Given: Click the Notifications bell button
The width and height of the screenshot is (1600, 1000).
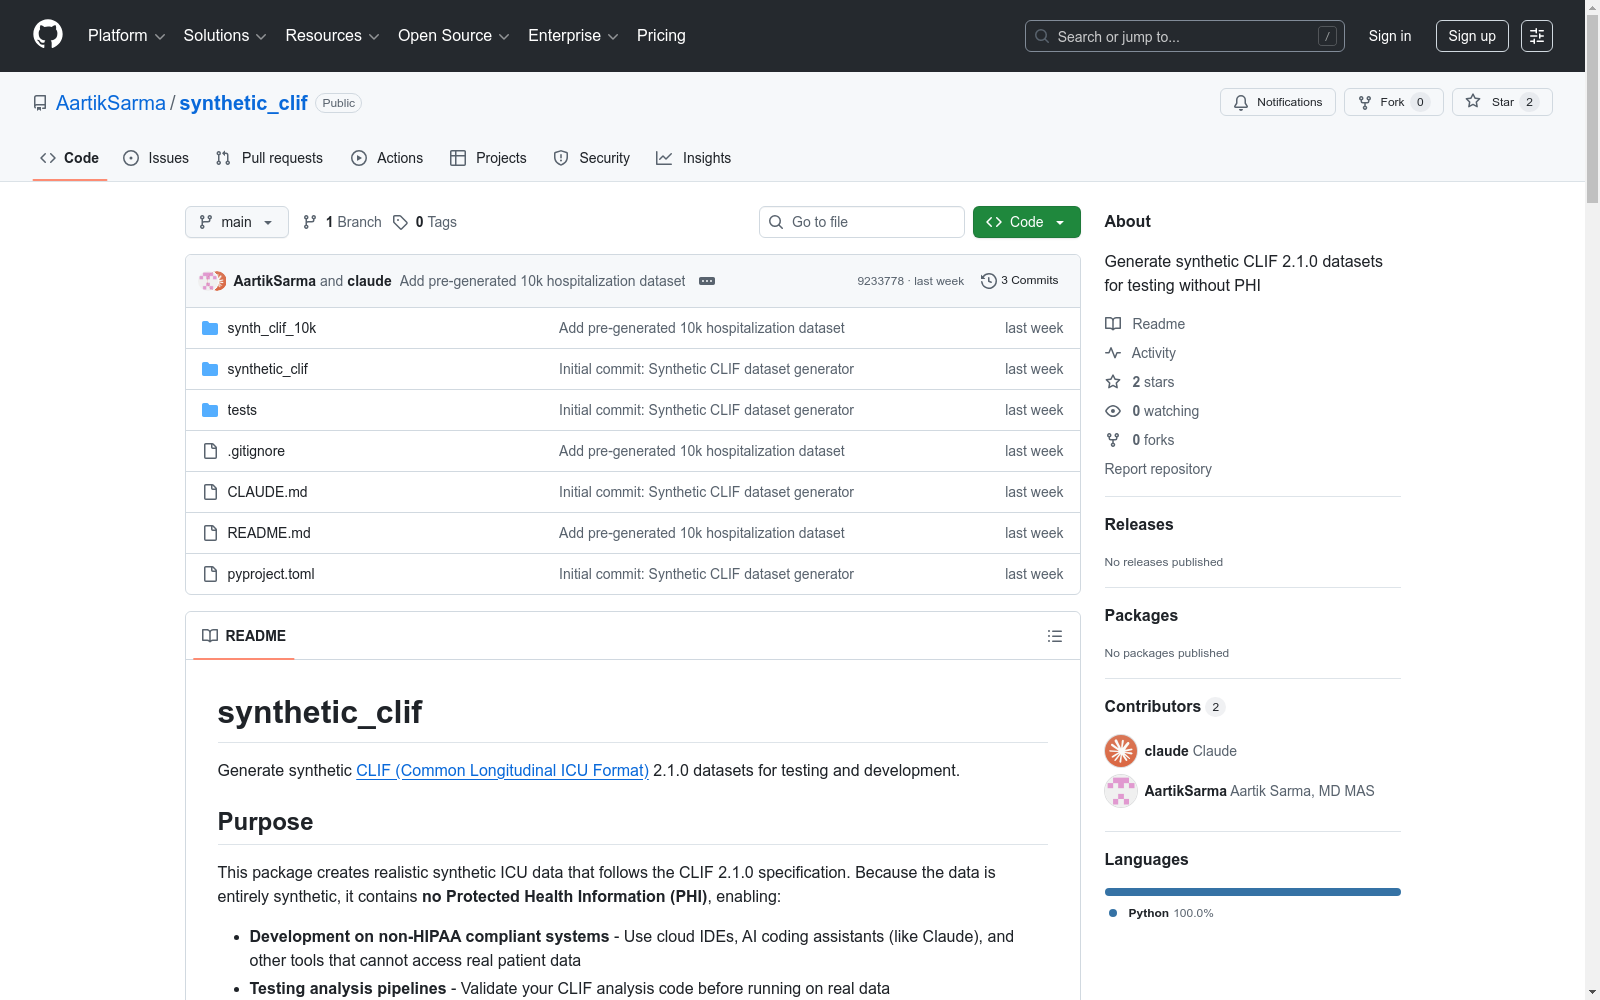Looking at the screenshot, I should pos(1277,102).
